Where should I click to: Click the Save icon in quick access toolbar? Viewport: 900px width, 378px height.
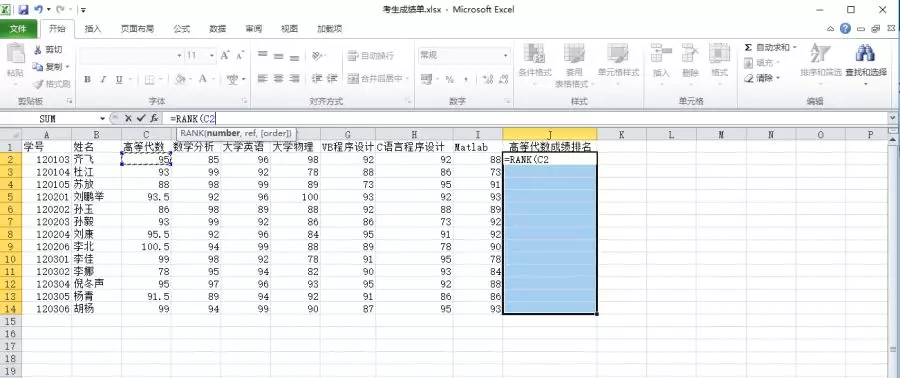click(23, 10)
